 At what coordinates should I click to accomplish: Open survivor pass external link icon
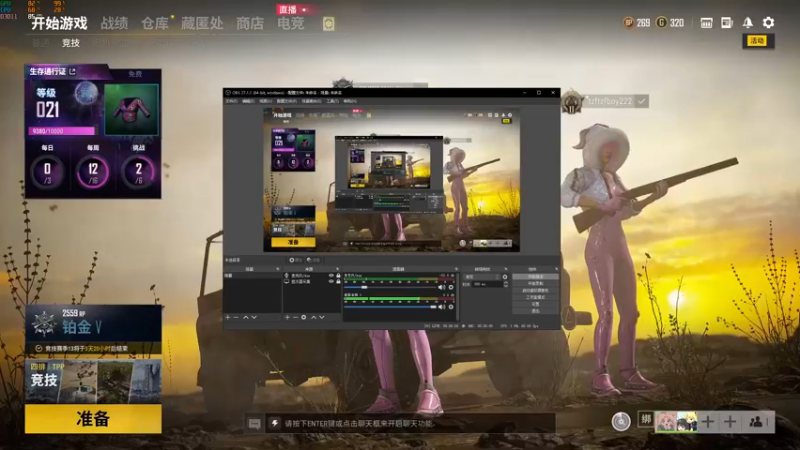coord(72,71)
